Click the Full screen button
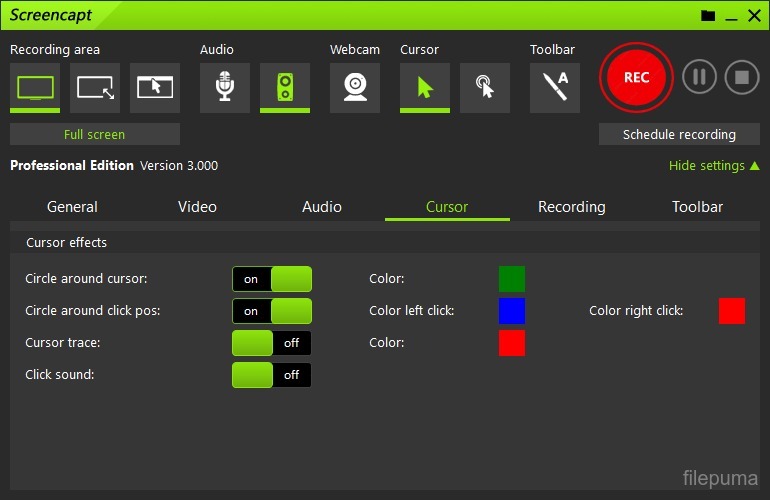 pos(95,134)
